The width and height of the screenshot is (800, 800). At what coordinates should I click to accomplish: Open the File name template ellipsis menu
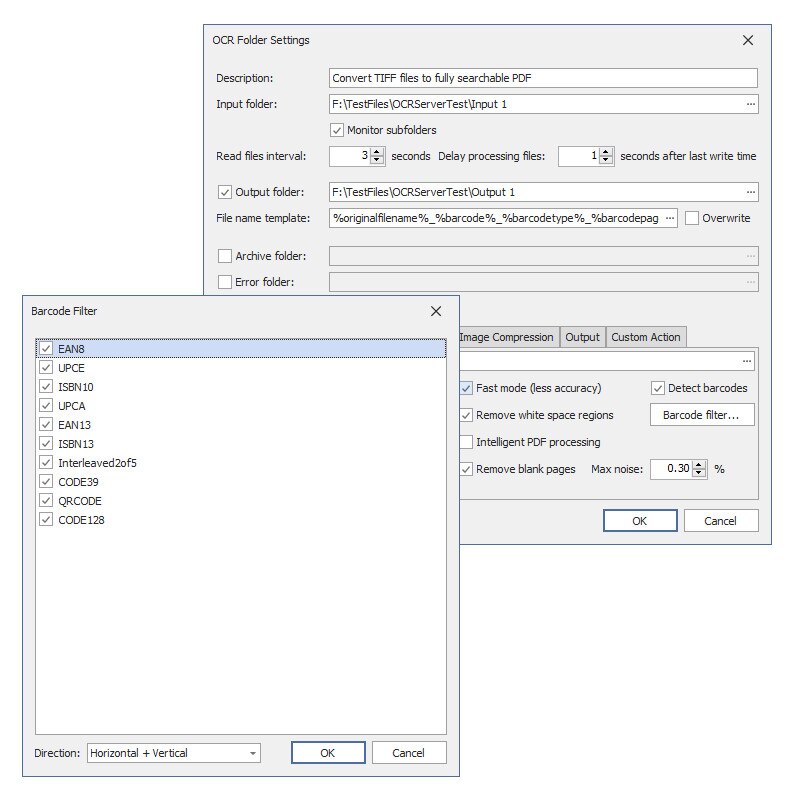670,218
